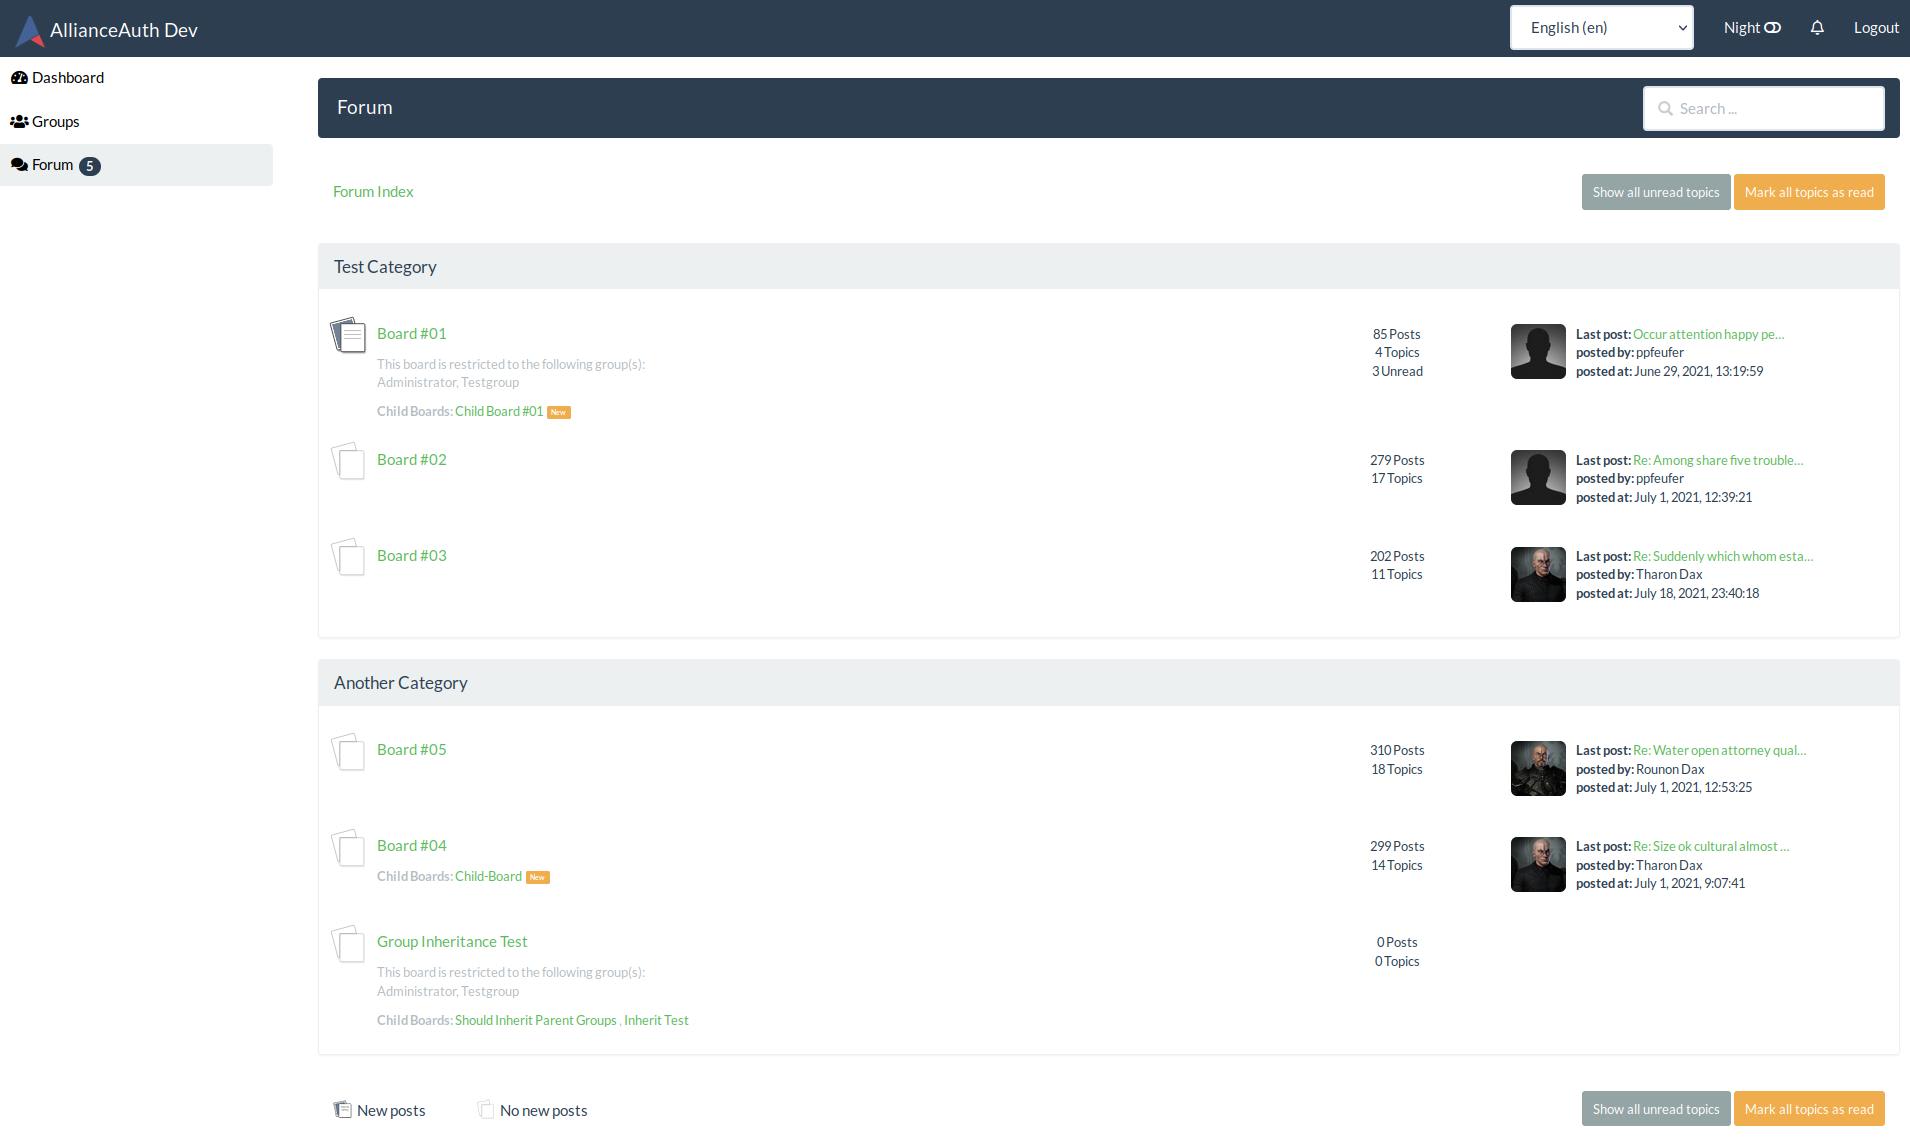Select the Forum chat icon in sidebar
This screenshot has height=1138, width=1910.
[18, 164]
